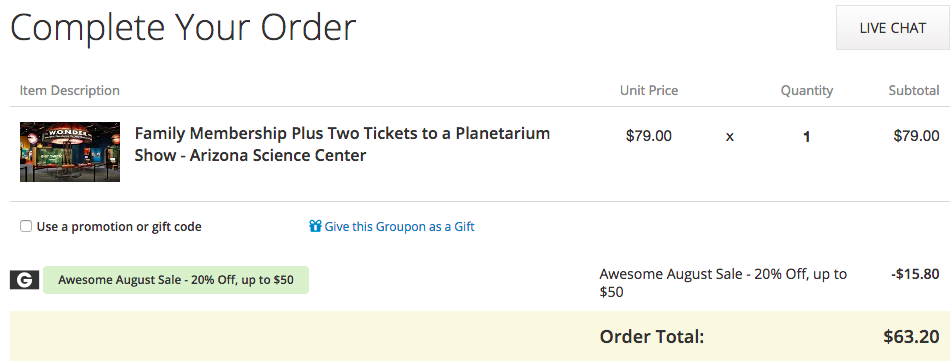Click the quantity value 1
The height and width of the screenshot is (364, 952).
tap(806, 137)
